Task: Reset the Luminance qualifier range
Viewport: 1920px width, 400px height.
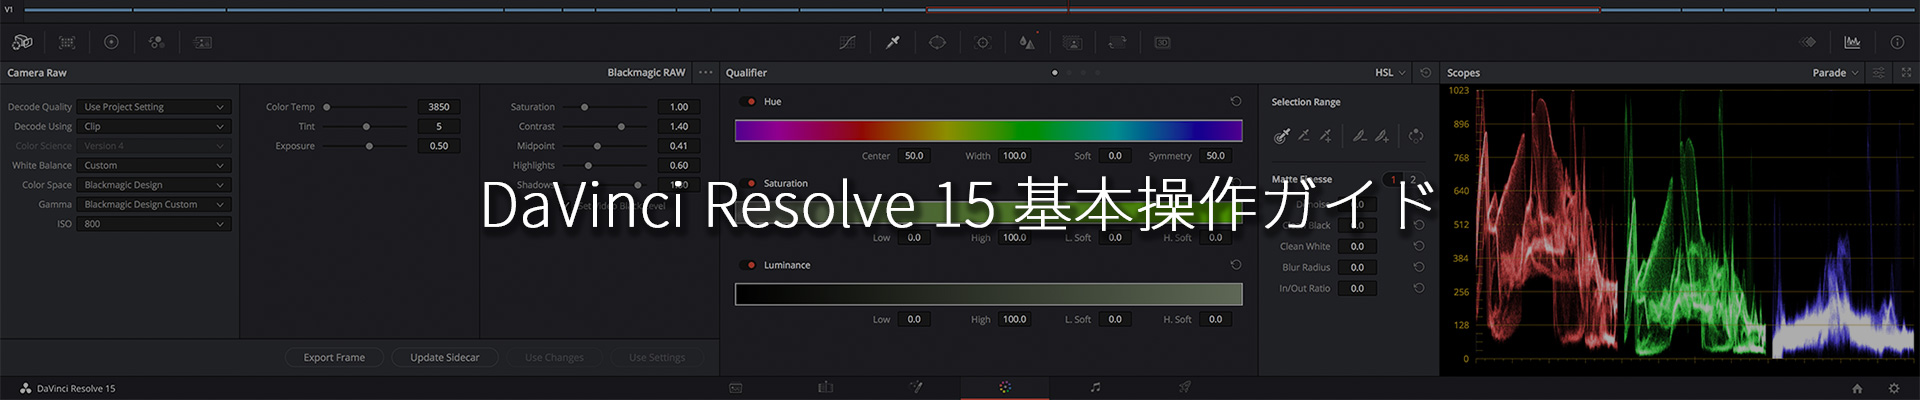Action: pos(1236,265)
